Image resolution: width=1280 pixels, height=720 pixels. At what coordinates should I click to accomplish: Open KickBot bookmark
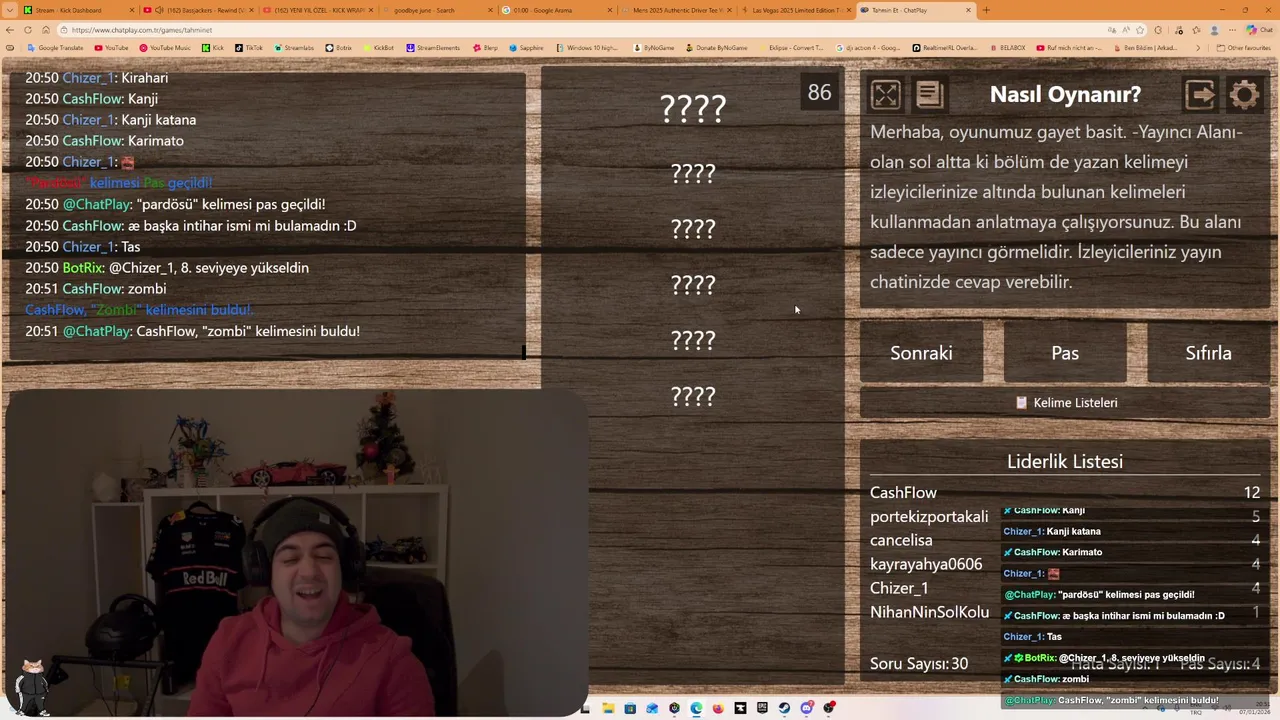click(379, 48)
